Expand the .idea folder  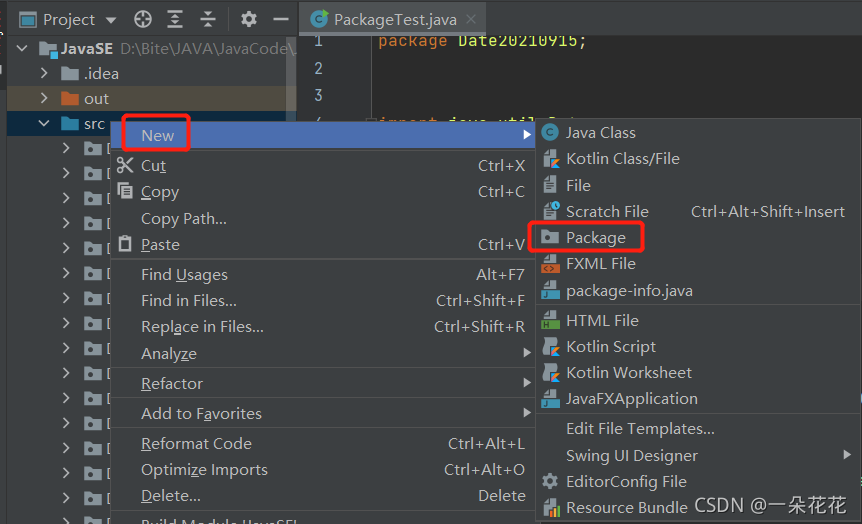point(44,73)
